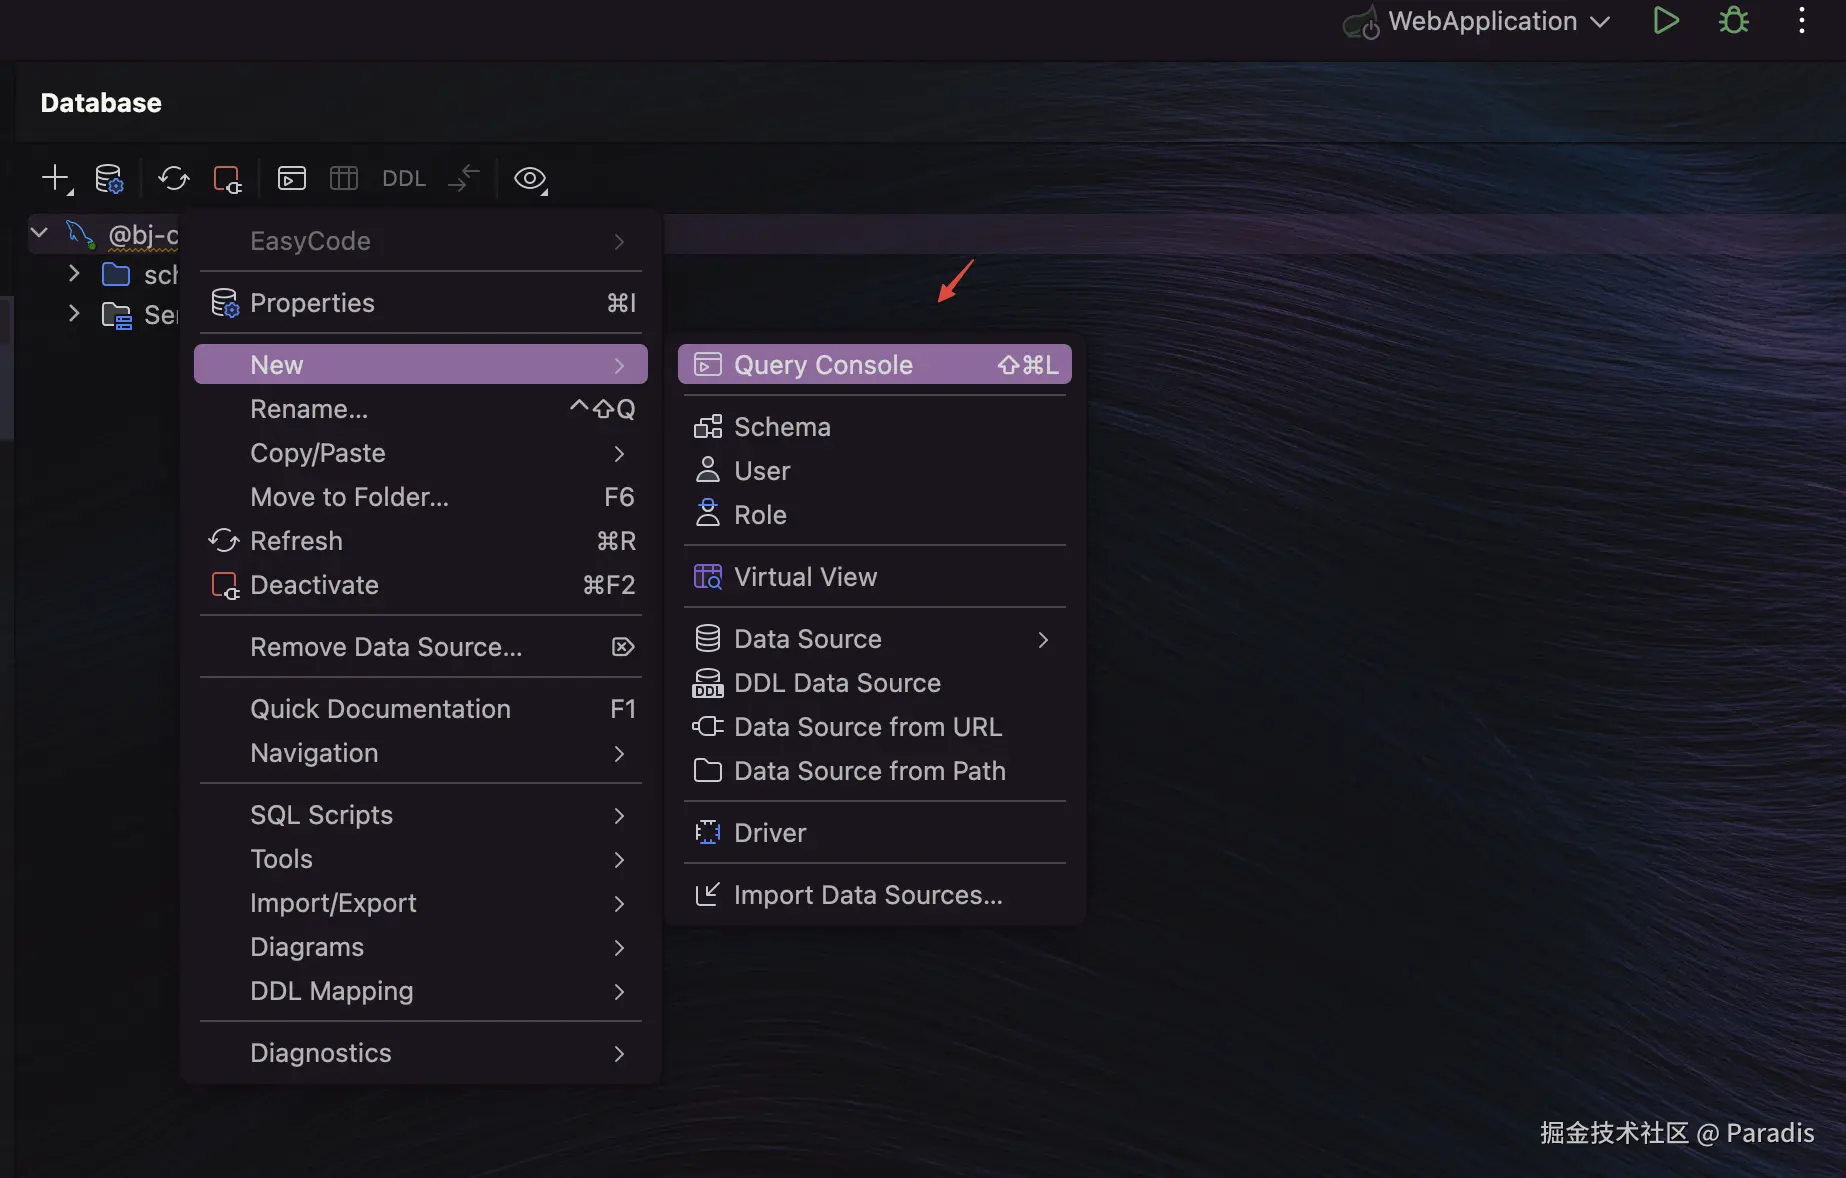The width and height of the screenshot is (1846, 1178).
Task: Click the Deactivate toolbar icon
Action: (x=227, y=179)
